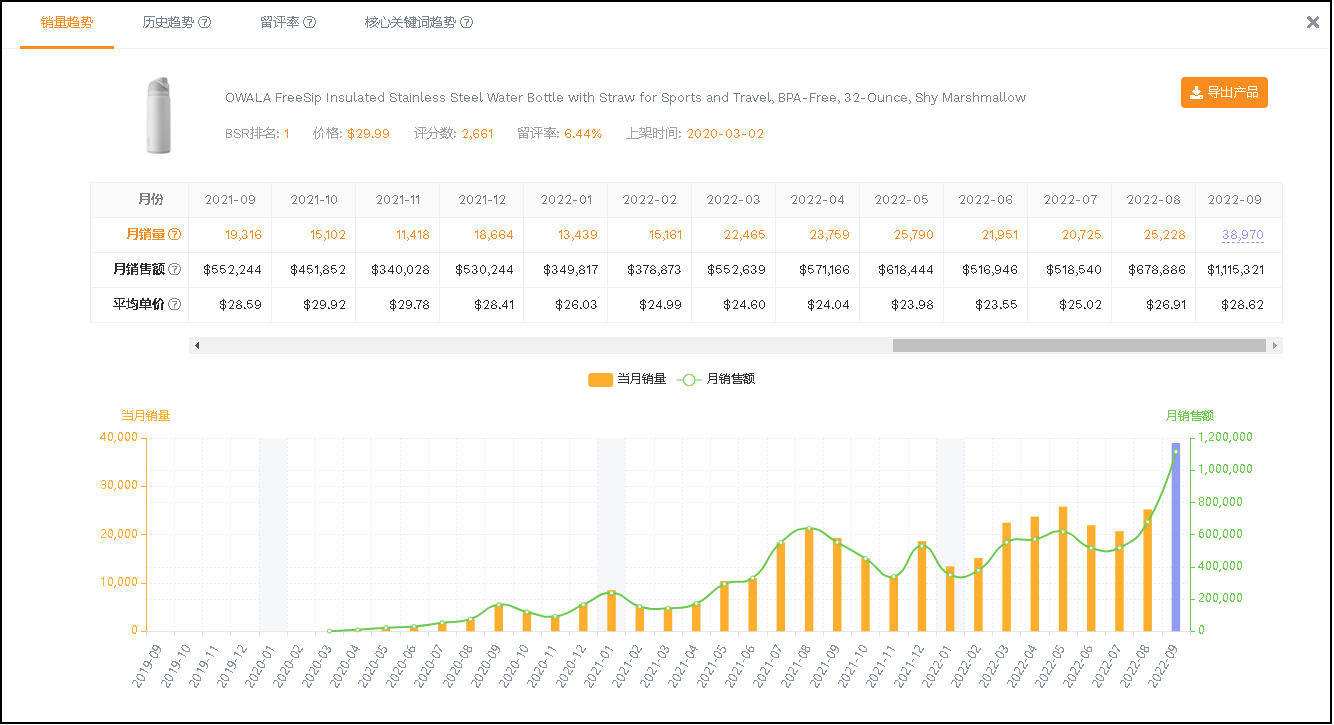
Task: Click question mark icon beside 月销量 row
Action: point(175,235)
